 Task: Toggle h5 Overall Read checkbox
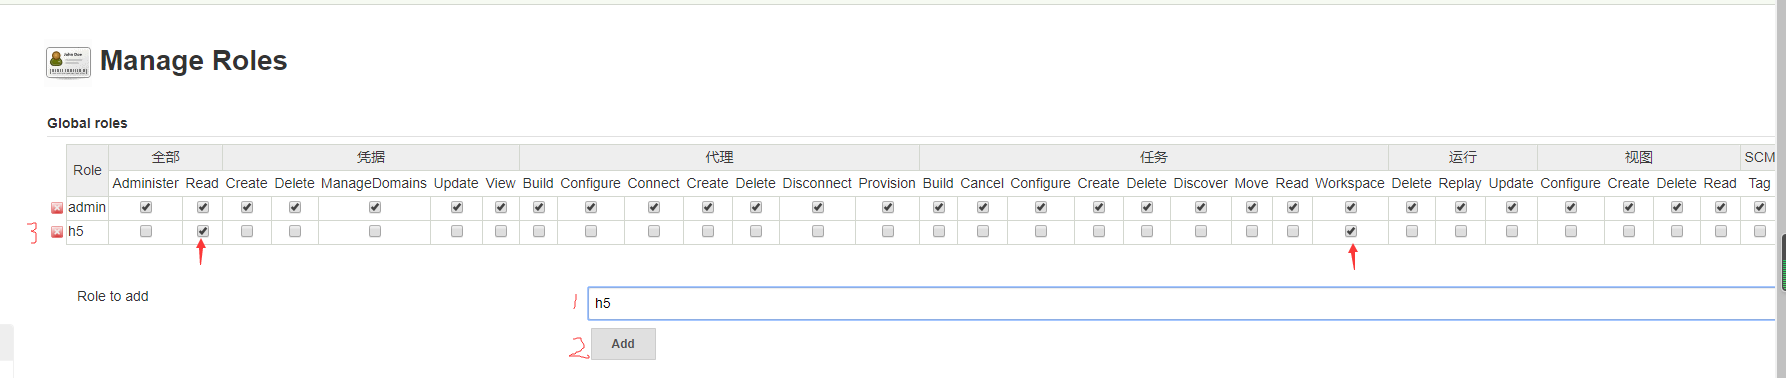[x=203, y=231]
